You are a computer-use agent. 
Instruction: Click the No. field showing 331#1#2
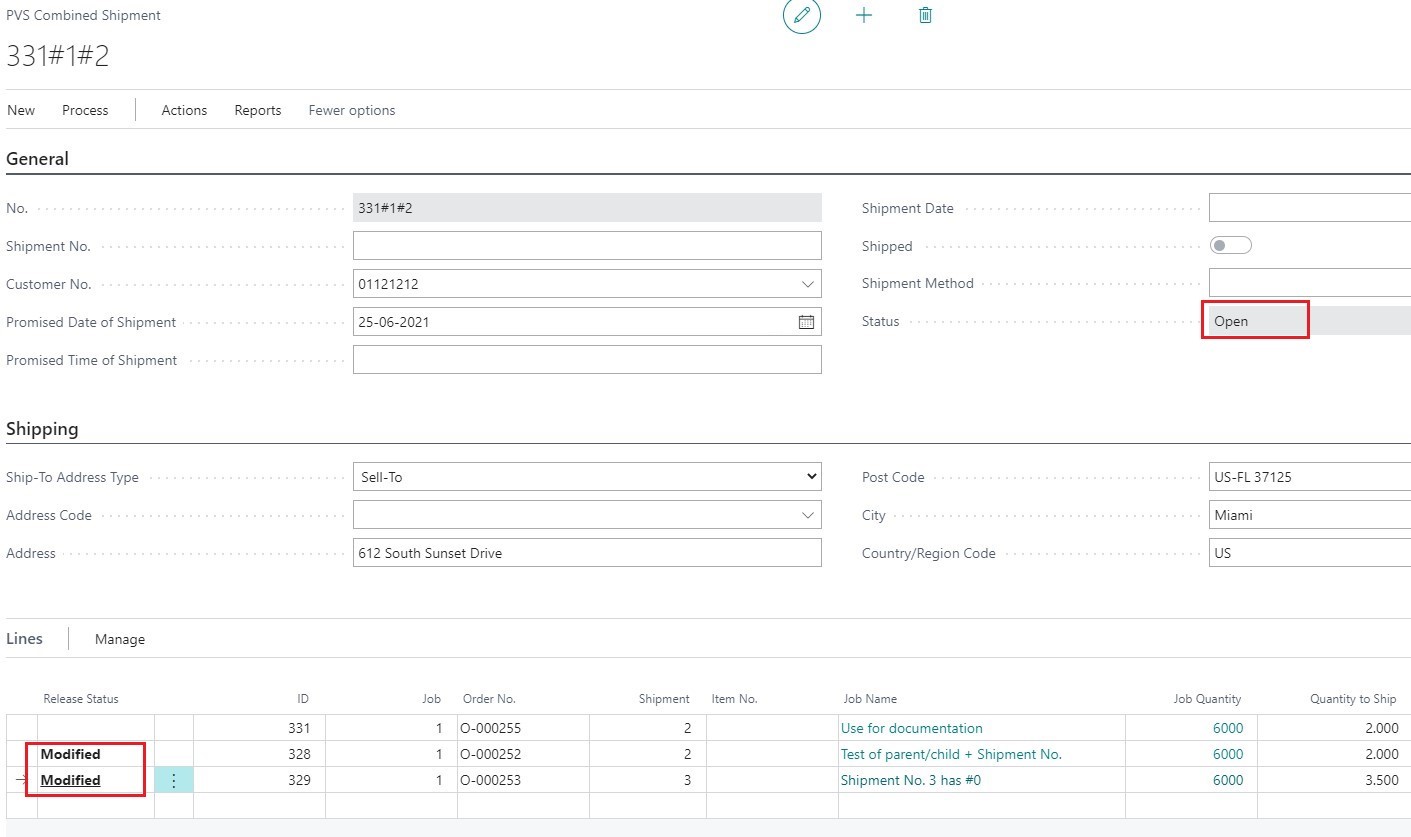tap(587, 208)
